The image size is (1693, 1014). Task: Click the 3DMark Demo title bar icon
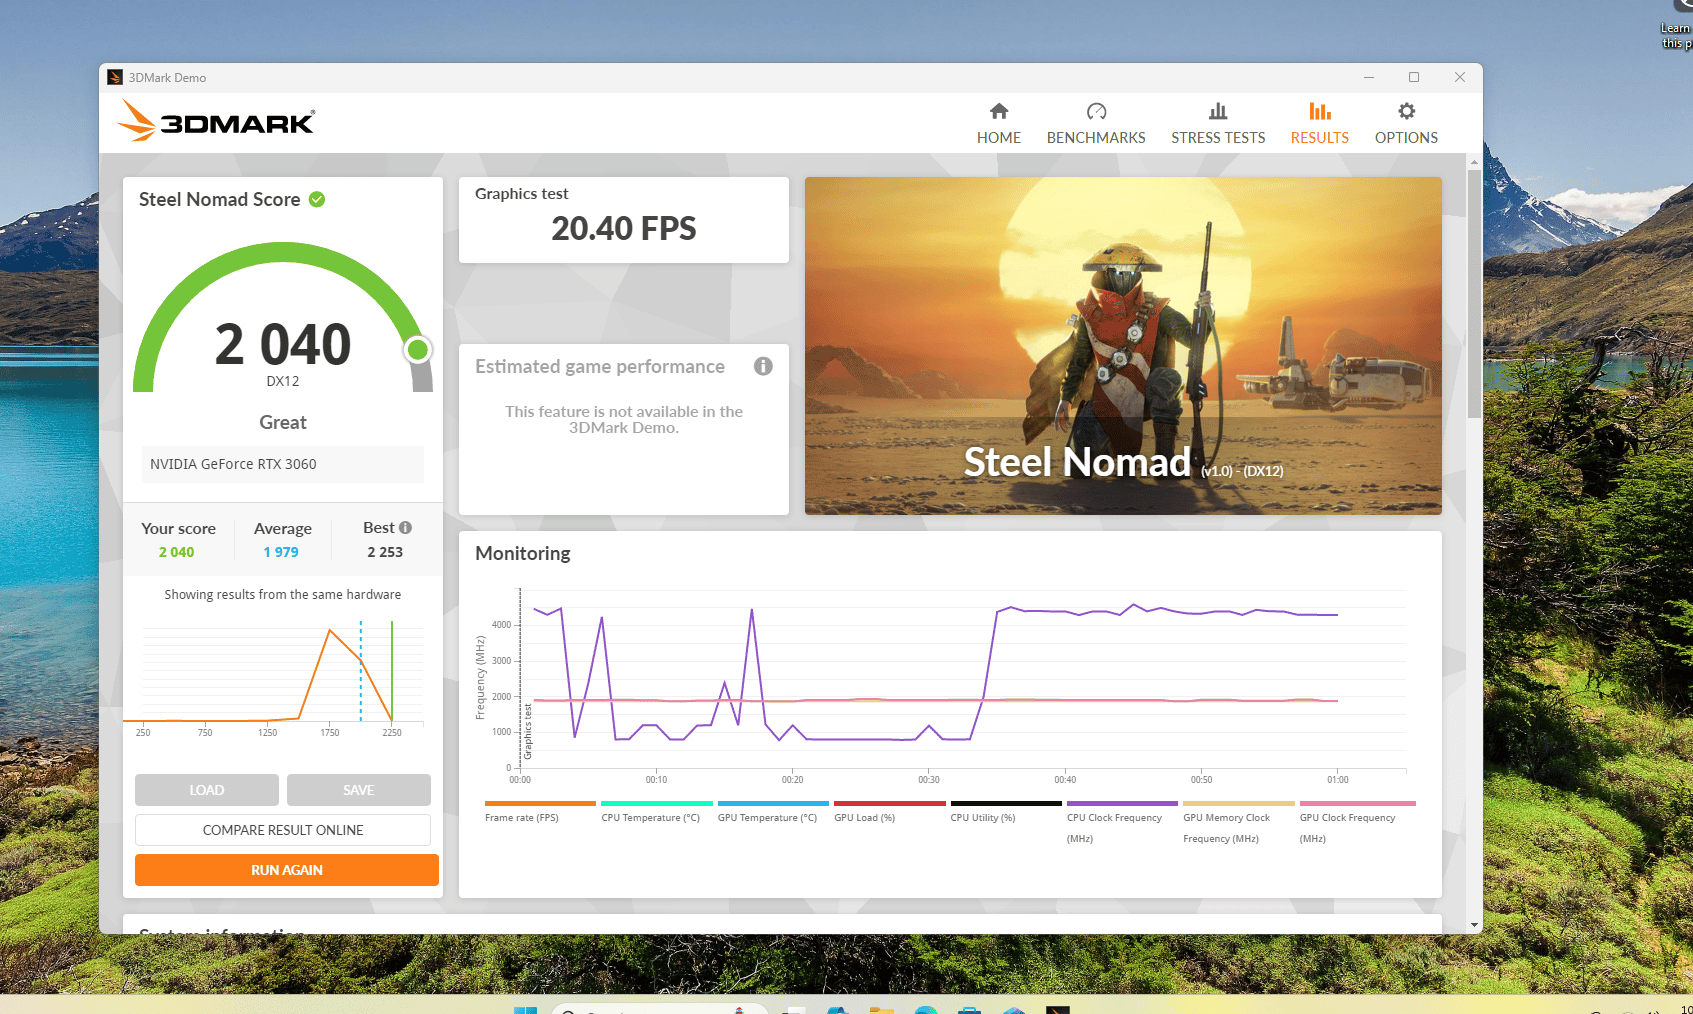point(115,77)
